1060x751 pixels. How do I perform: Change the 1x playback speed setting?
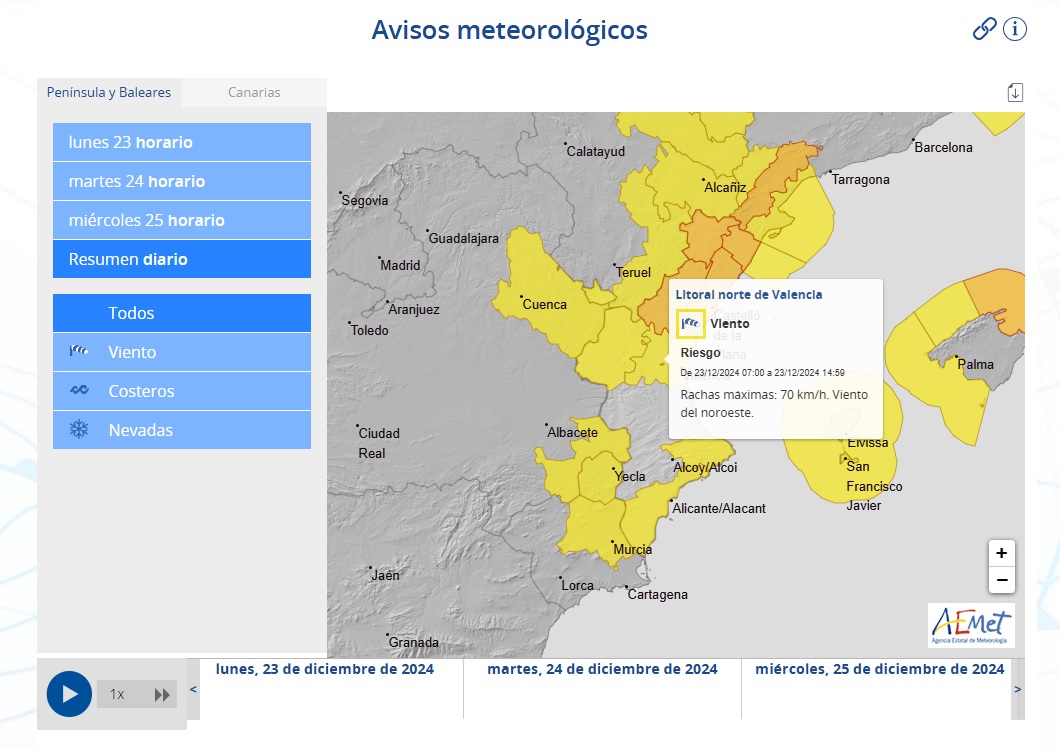pyautogui.click(x=117, y=693)
